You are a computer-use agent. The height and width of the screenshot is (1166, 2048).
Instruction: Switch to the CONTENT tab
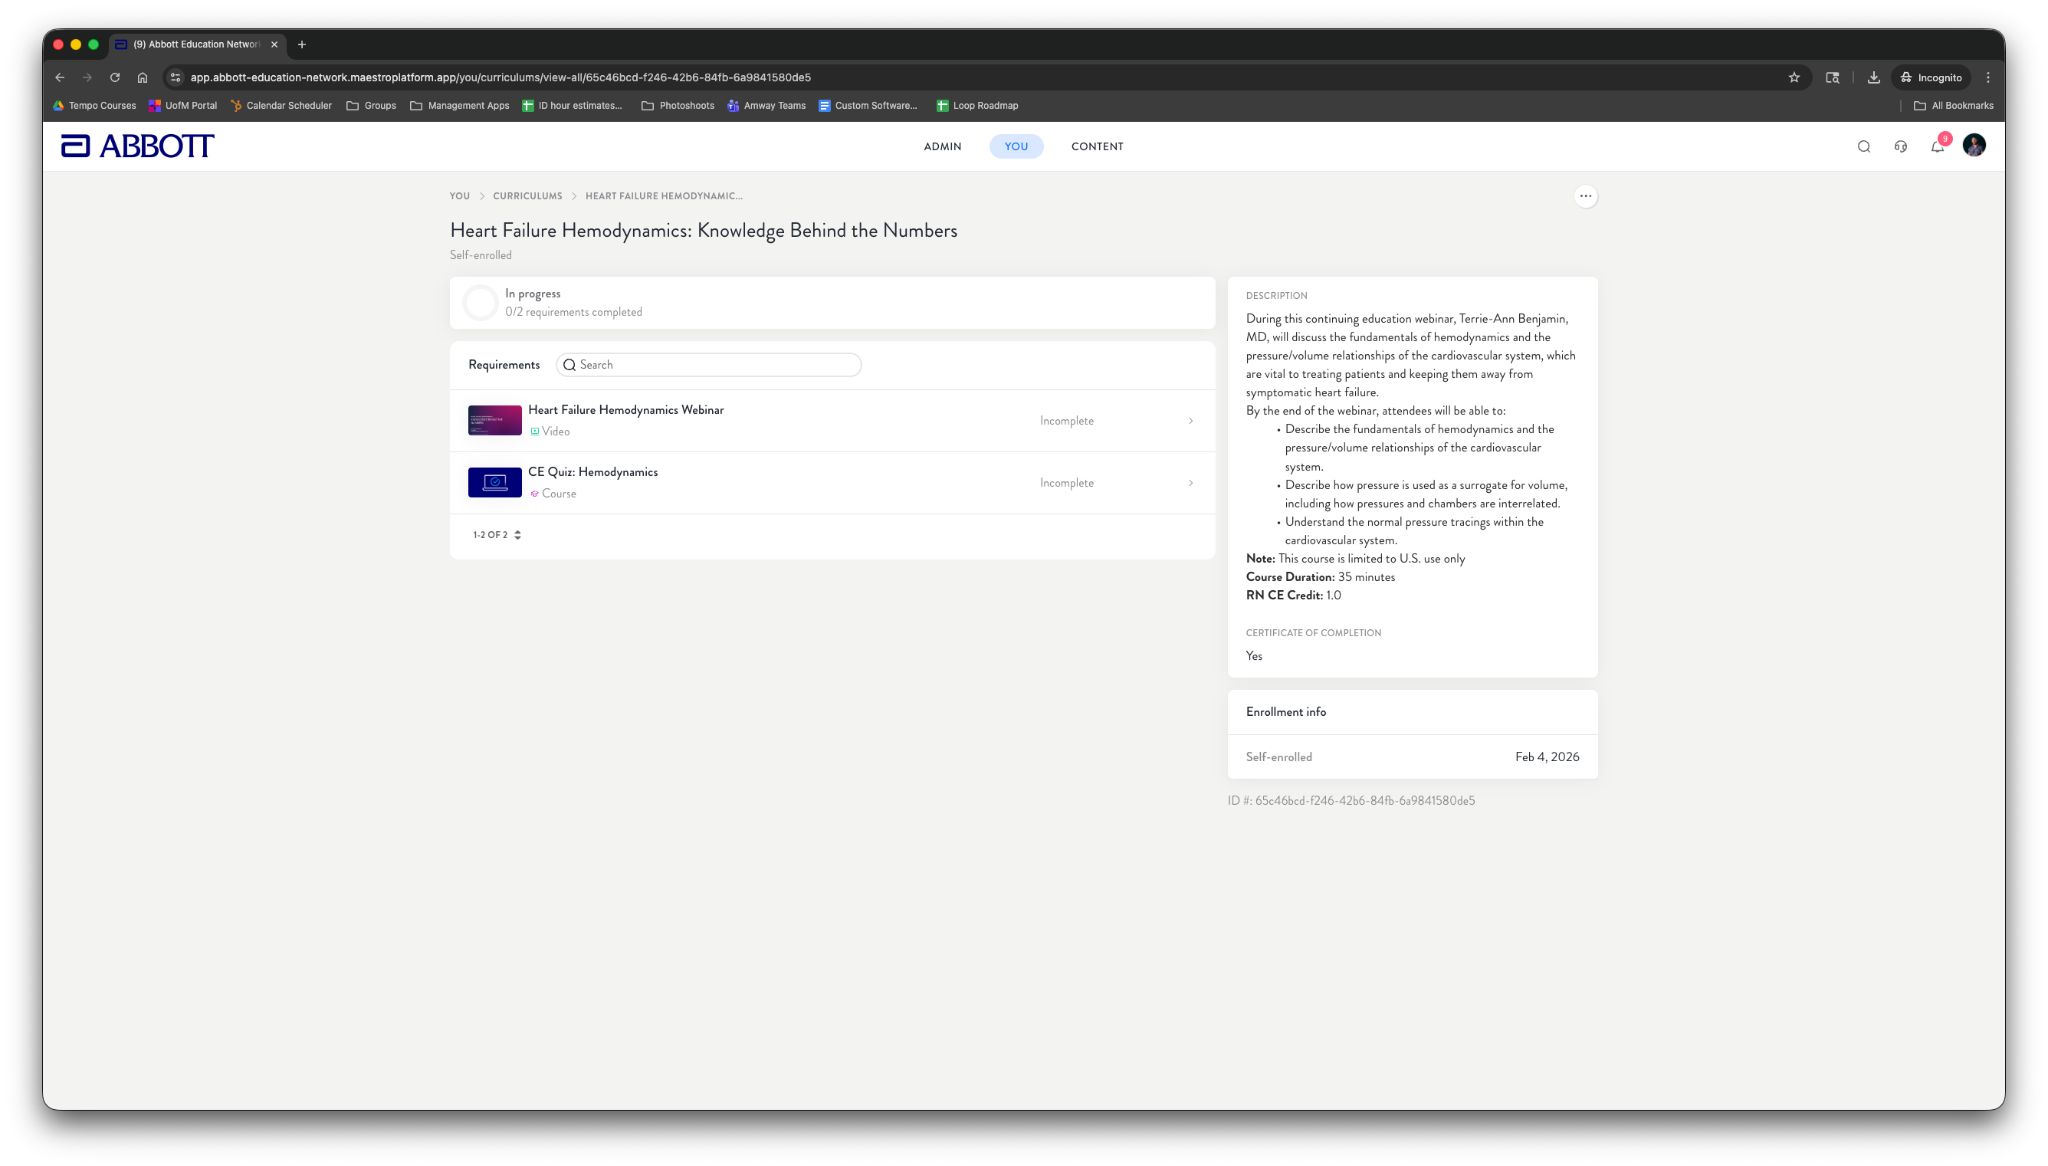click(x=1097, y=146)
